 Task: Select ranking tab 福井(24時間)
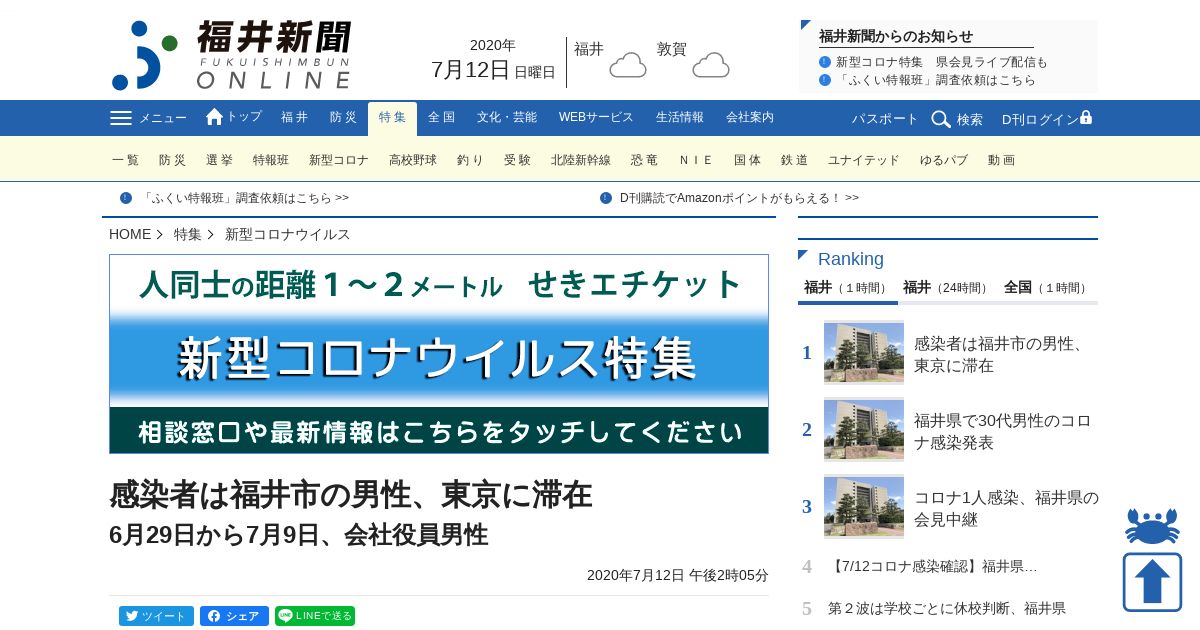(x=946, y=288)
